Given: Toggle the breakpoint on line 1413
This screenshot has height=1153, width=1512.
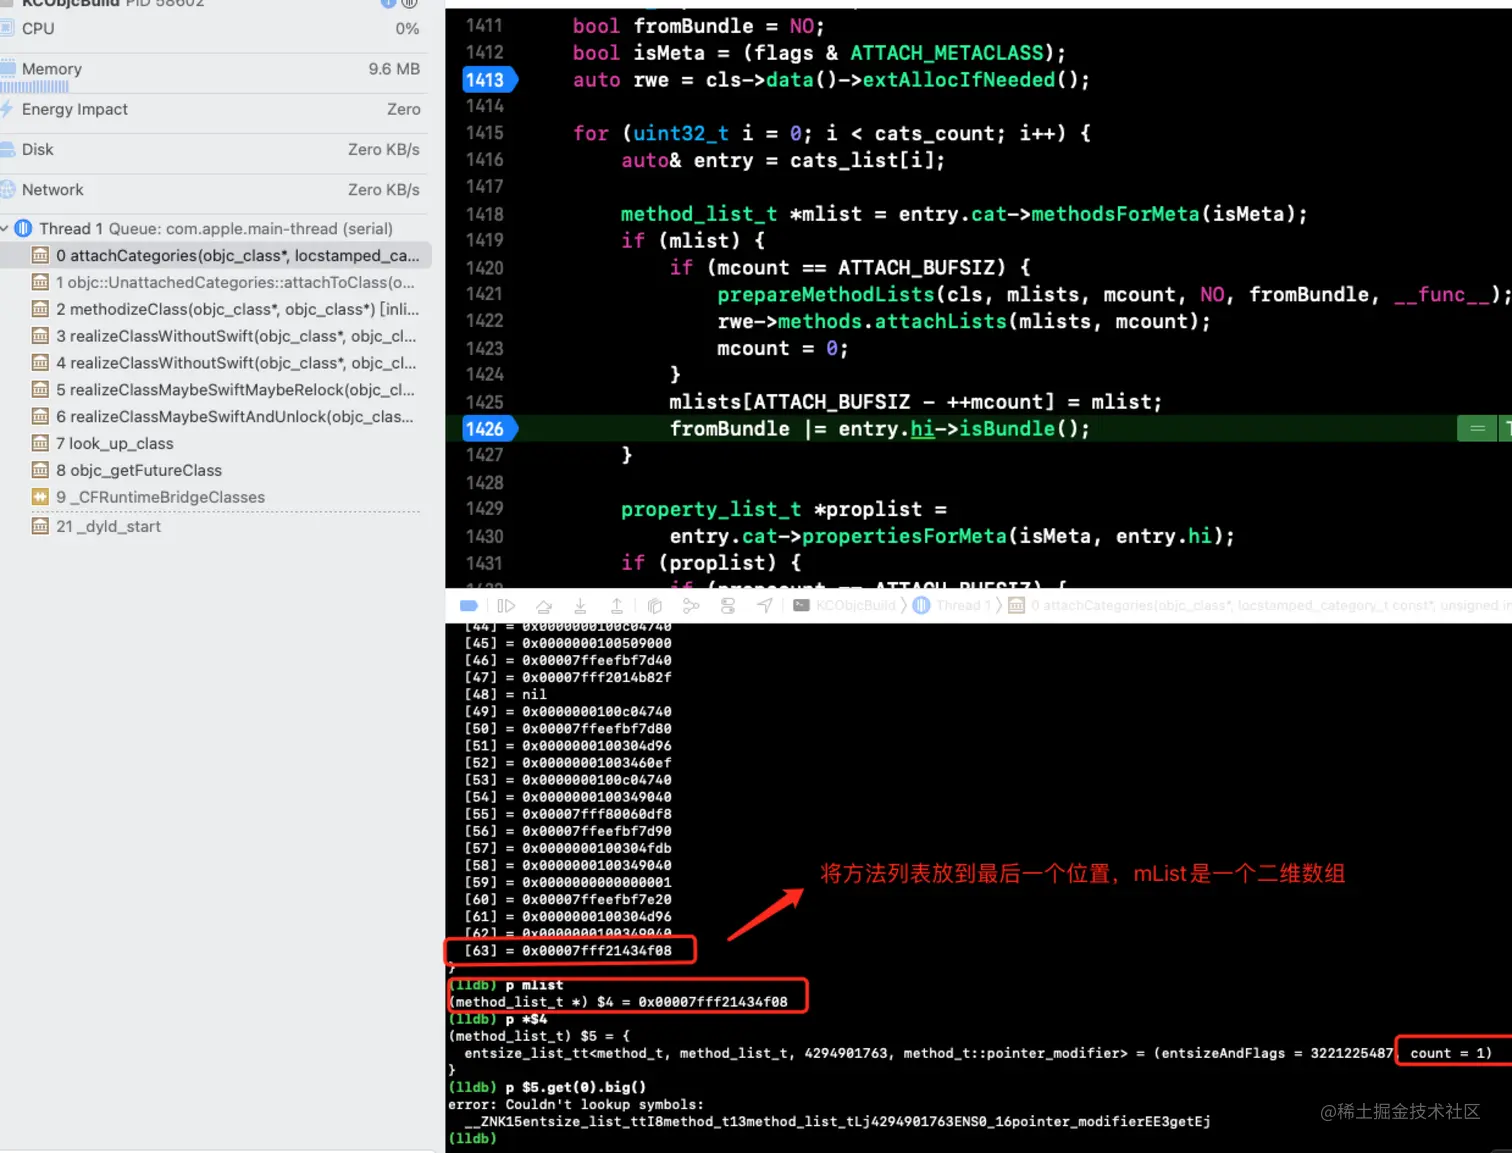Looking at the screenshot, I should 488,80.
